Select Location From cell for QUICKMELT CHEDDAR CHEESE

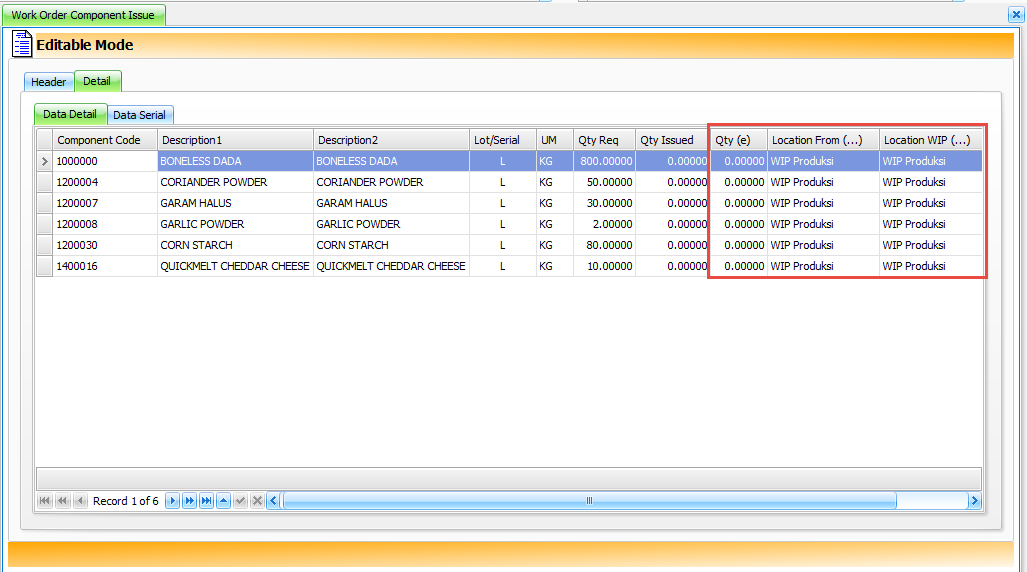[x=823, y=266]
